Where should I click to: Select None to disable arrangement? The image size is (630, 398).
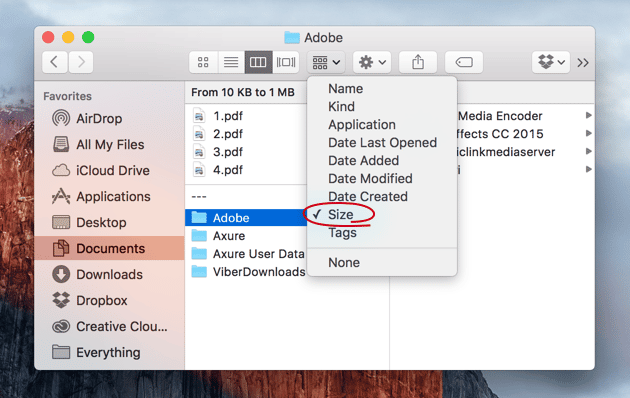point(344,263)
